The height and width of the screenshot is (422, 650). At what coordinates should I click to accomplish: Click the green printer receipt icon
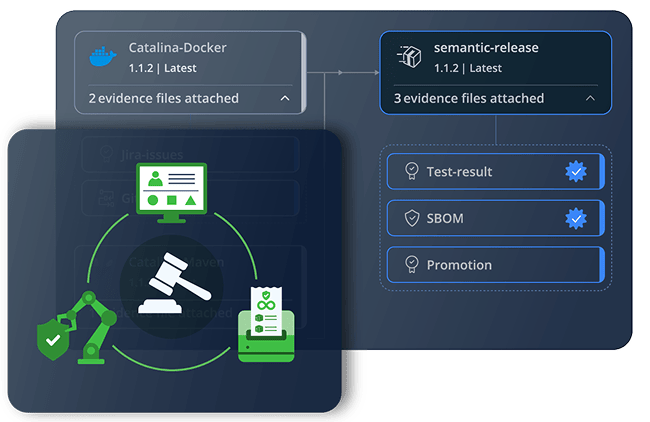coord(266,325)
